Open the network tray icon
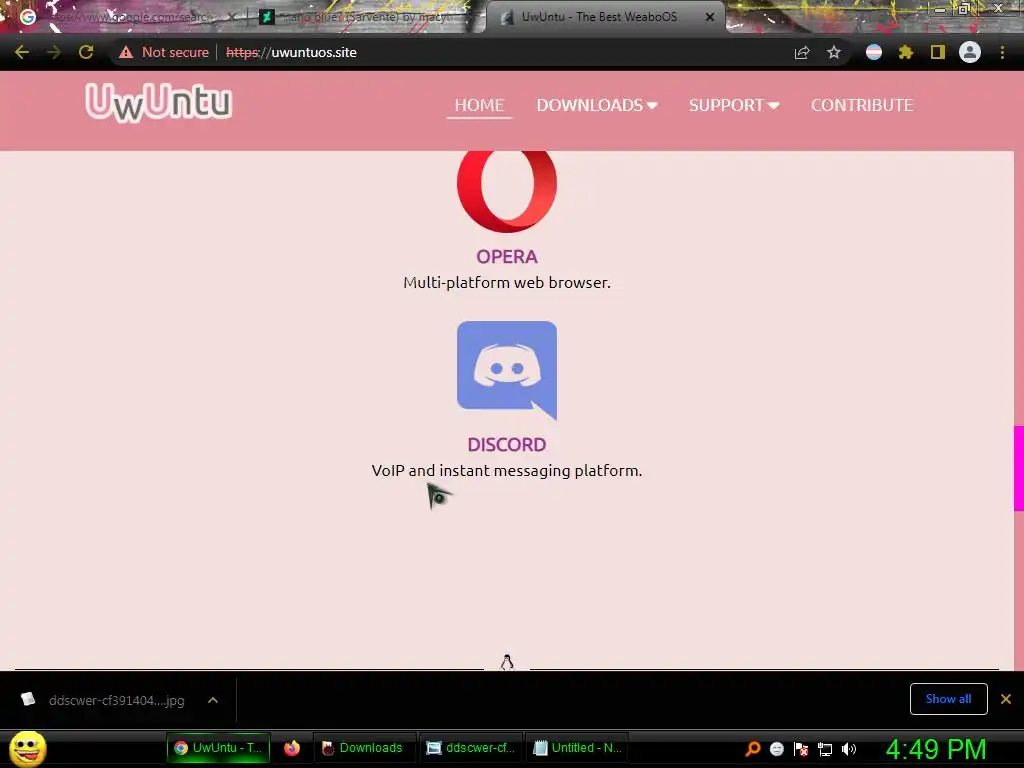The width and height of the screenshot is (1024, 768). coord(825,749)
